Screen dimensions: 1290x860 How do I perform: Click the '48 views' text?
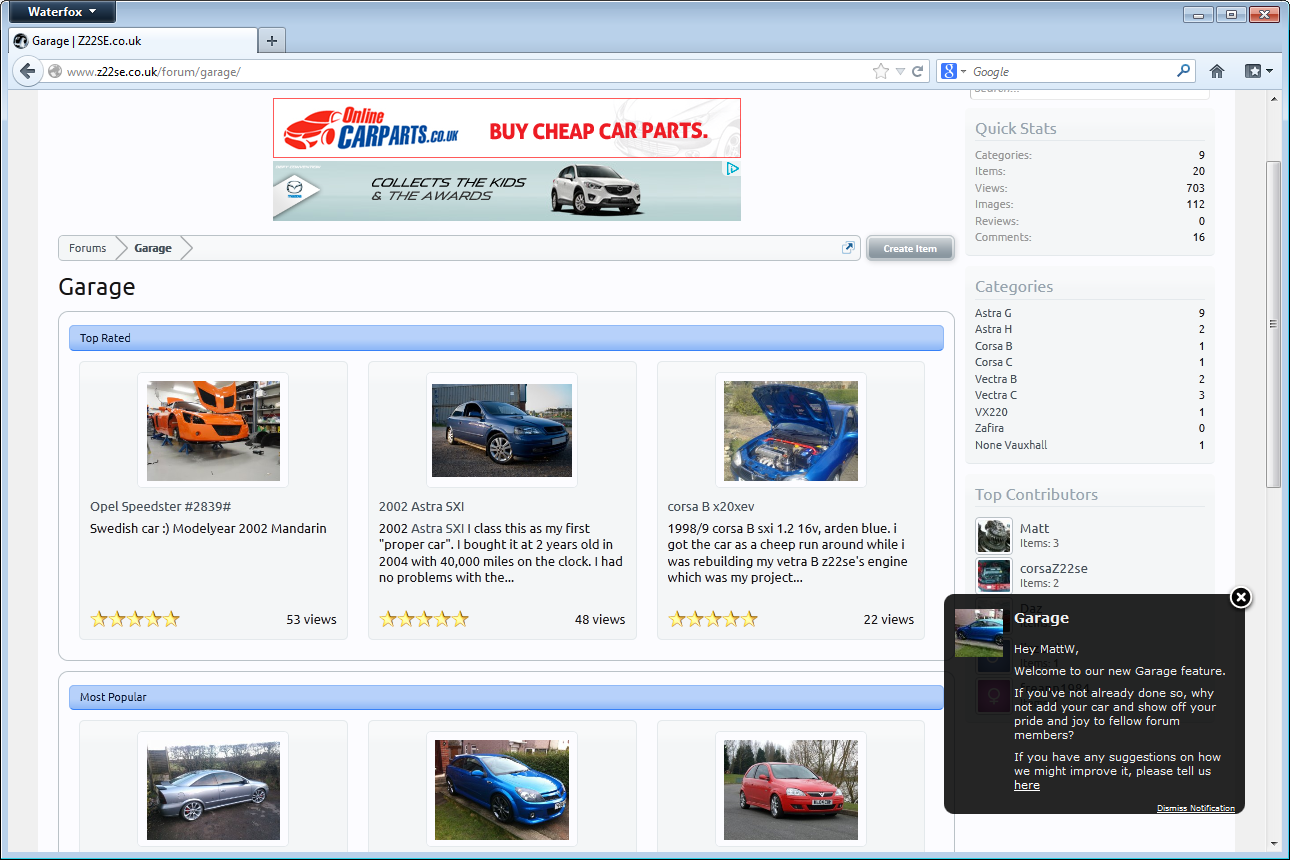[x=600, y=619]
